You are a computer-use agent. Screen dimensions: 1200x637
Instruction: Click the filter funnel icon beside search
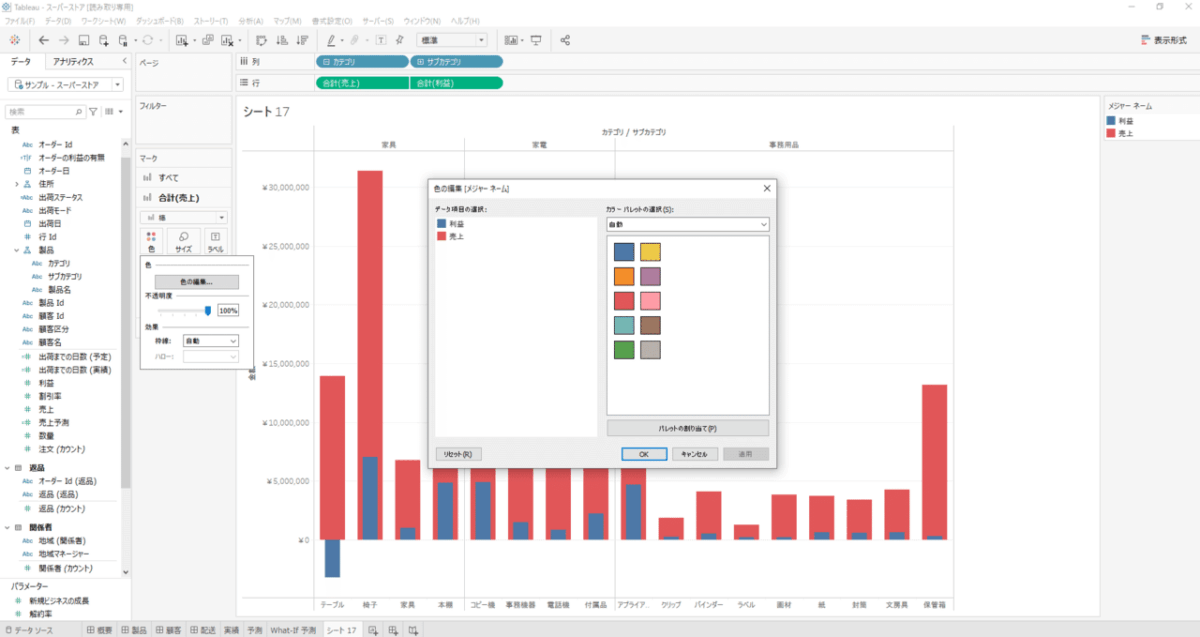click(93, 112)
